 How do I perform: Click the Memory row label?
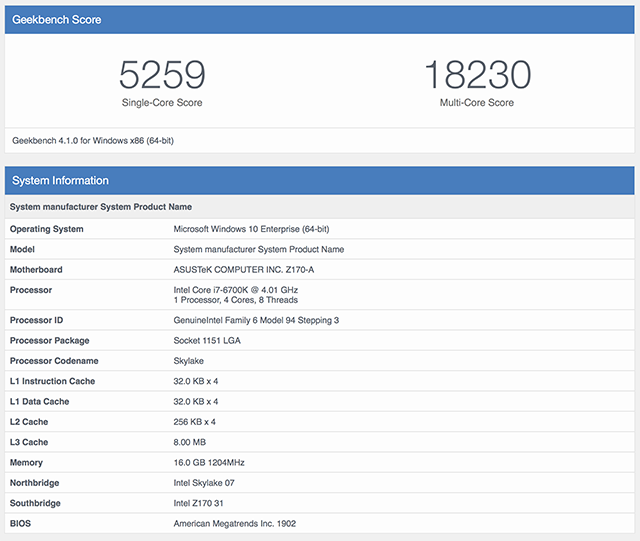tap(26, 463)
